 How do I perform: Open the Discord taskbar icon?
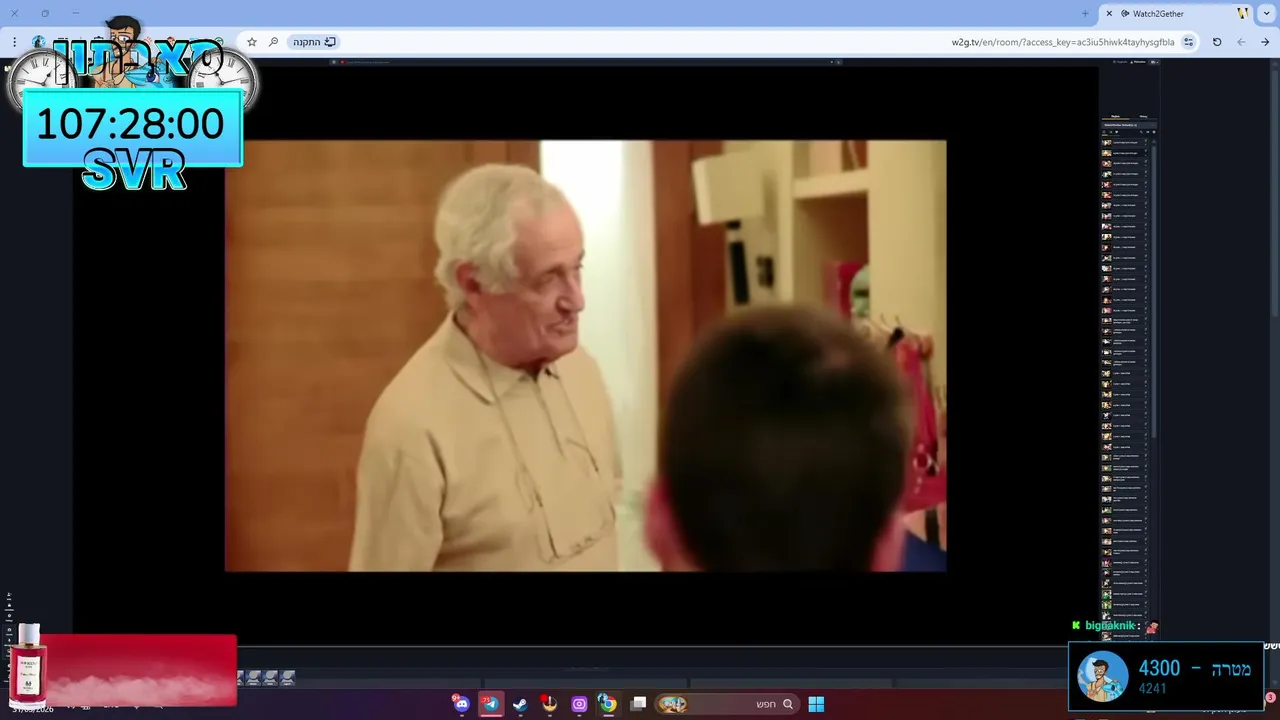coord(461,704)
